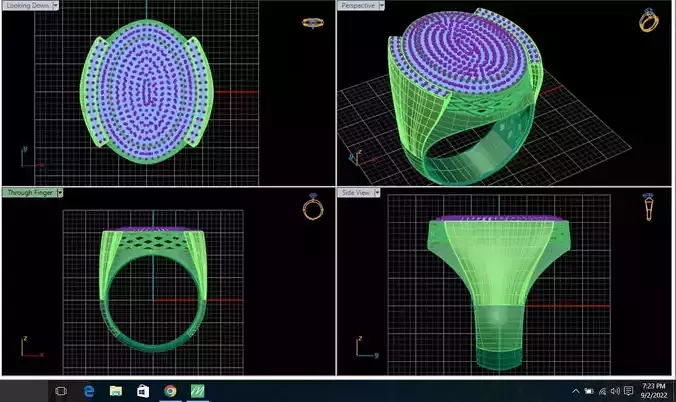Click the perspective ring orientation icon
The width and height of the screenshot is (676, 402).
[648, 20]
